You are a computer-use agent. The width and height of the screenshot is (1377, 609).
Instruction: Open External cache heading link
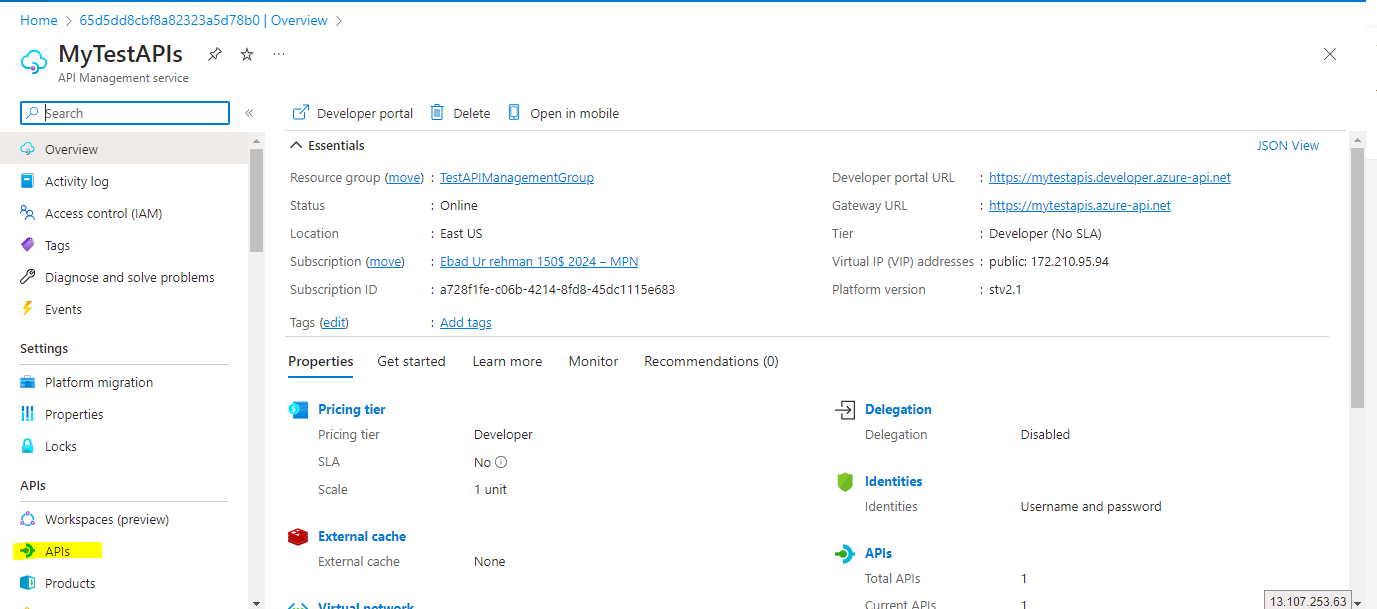pyautogui.click(x=362, y=536)
